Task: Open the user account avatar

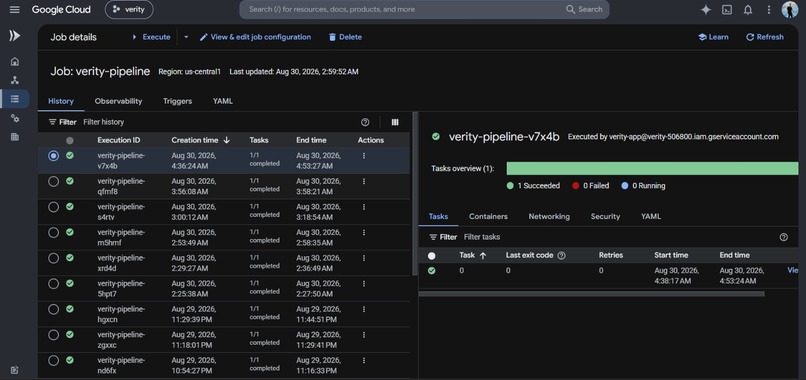Action: (x=790, y=10)
